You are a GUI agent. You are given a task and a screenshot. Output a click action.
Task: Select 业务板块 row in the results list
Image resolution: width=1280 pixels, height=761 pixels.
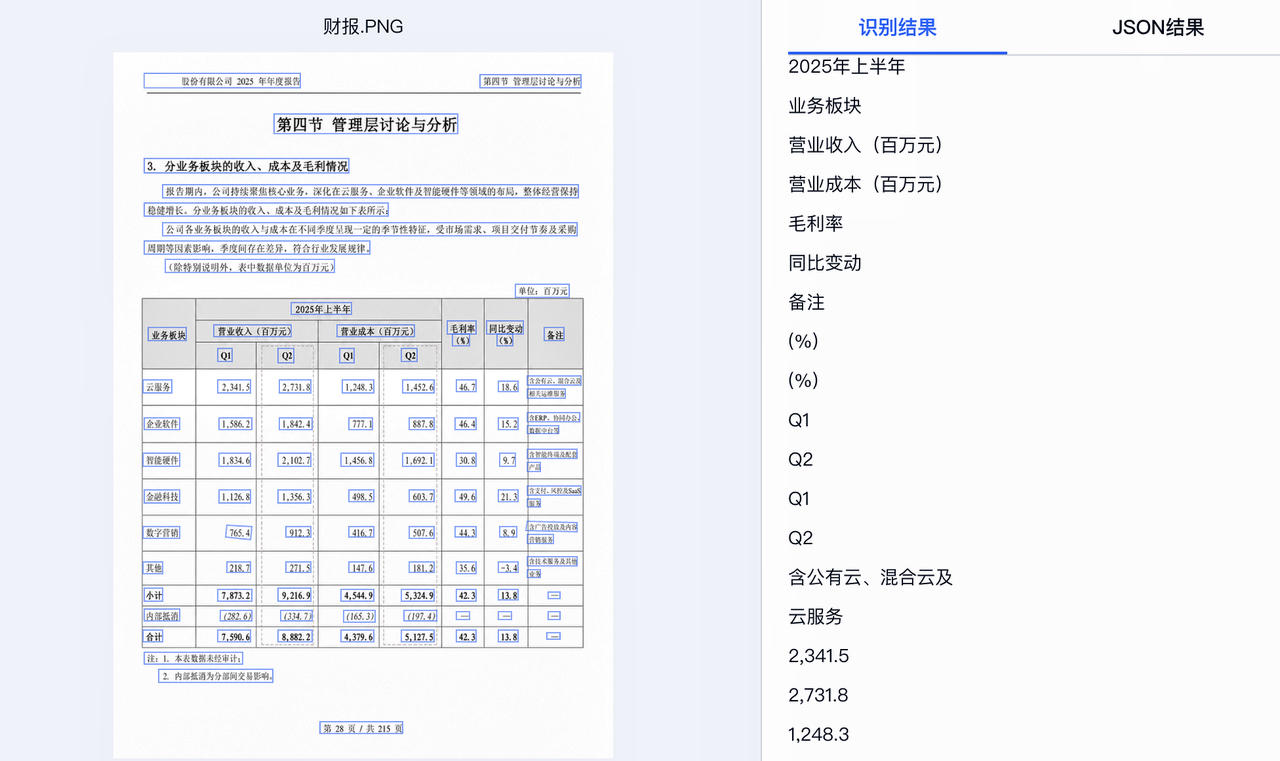click(825, 105)
